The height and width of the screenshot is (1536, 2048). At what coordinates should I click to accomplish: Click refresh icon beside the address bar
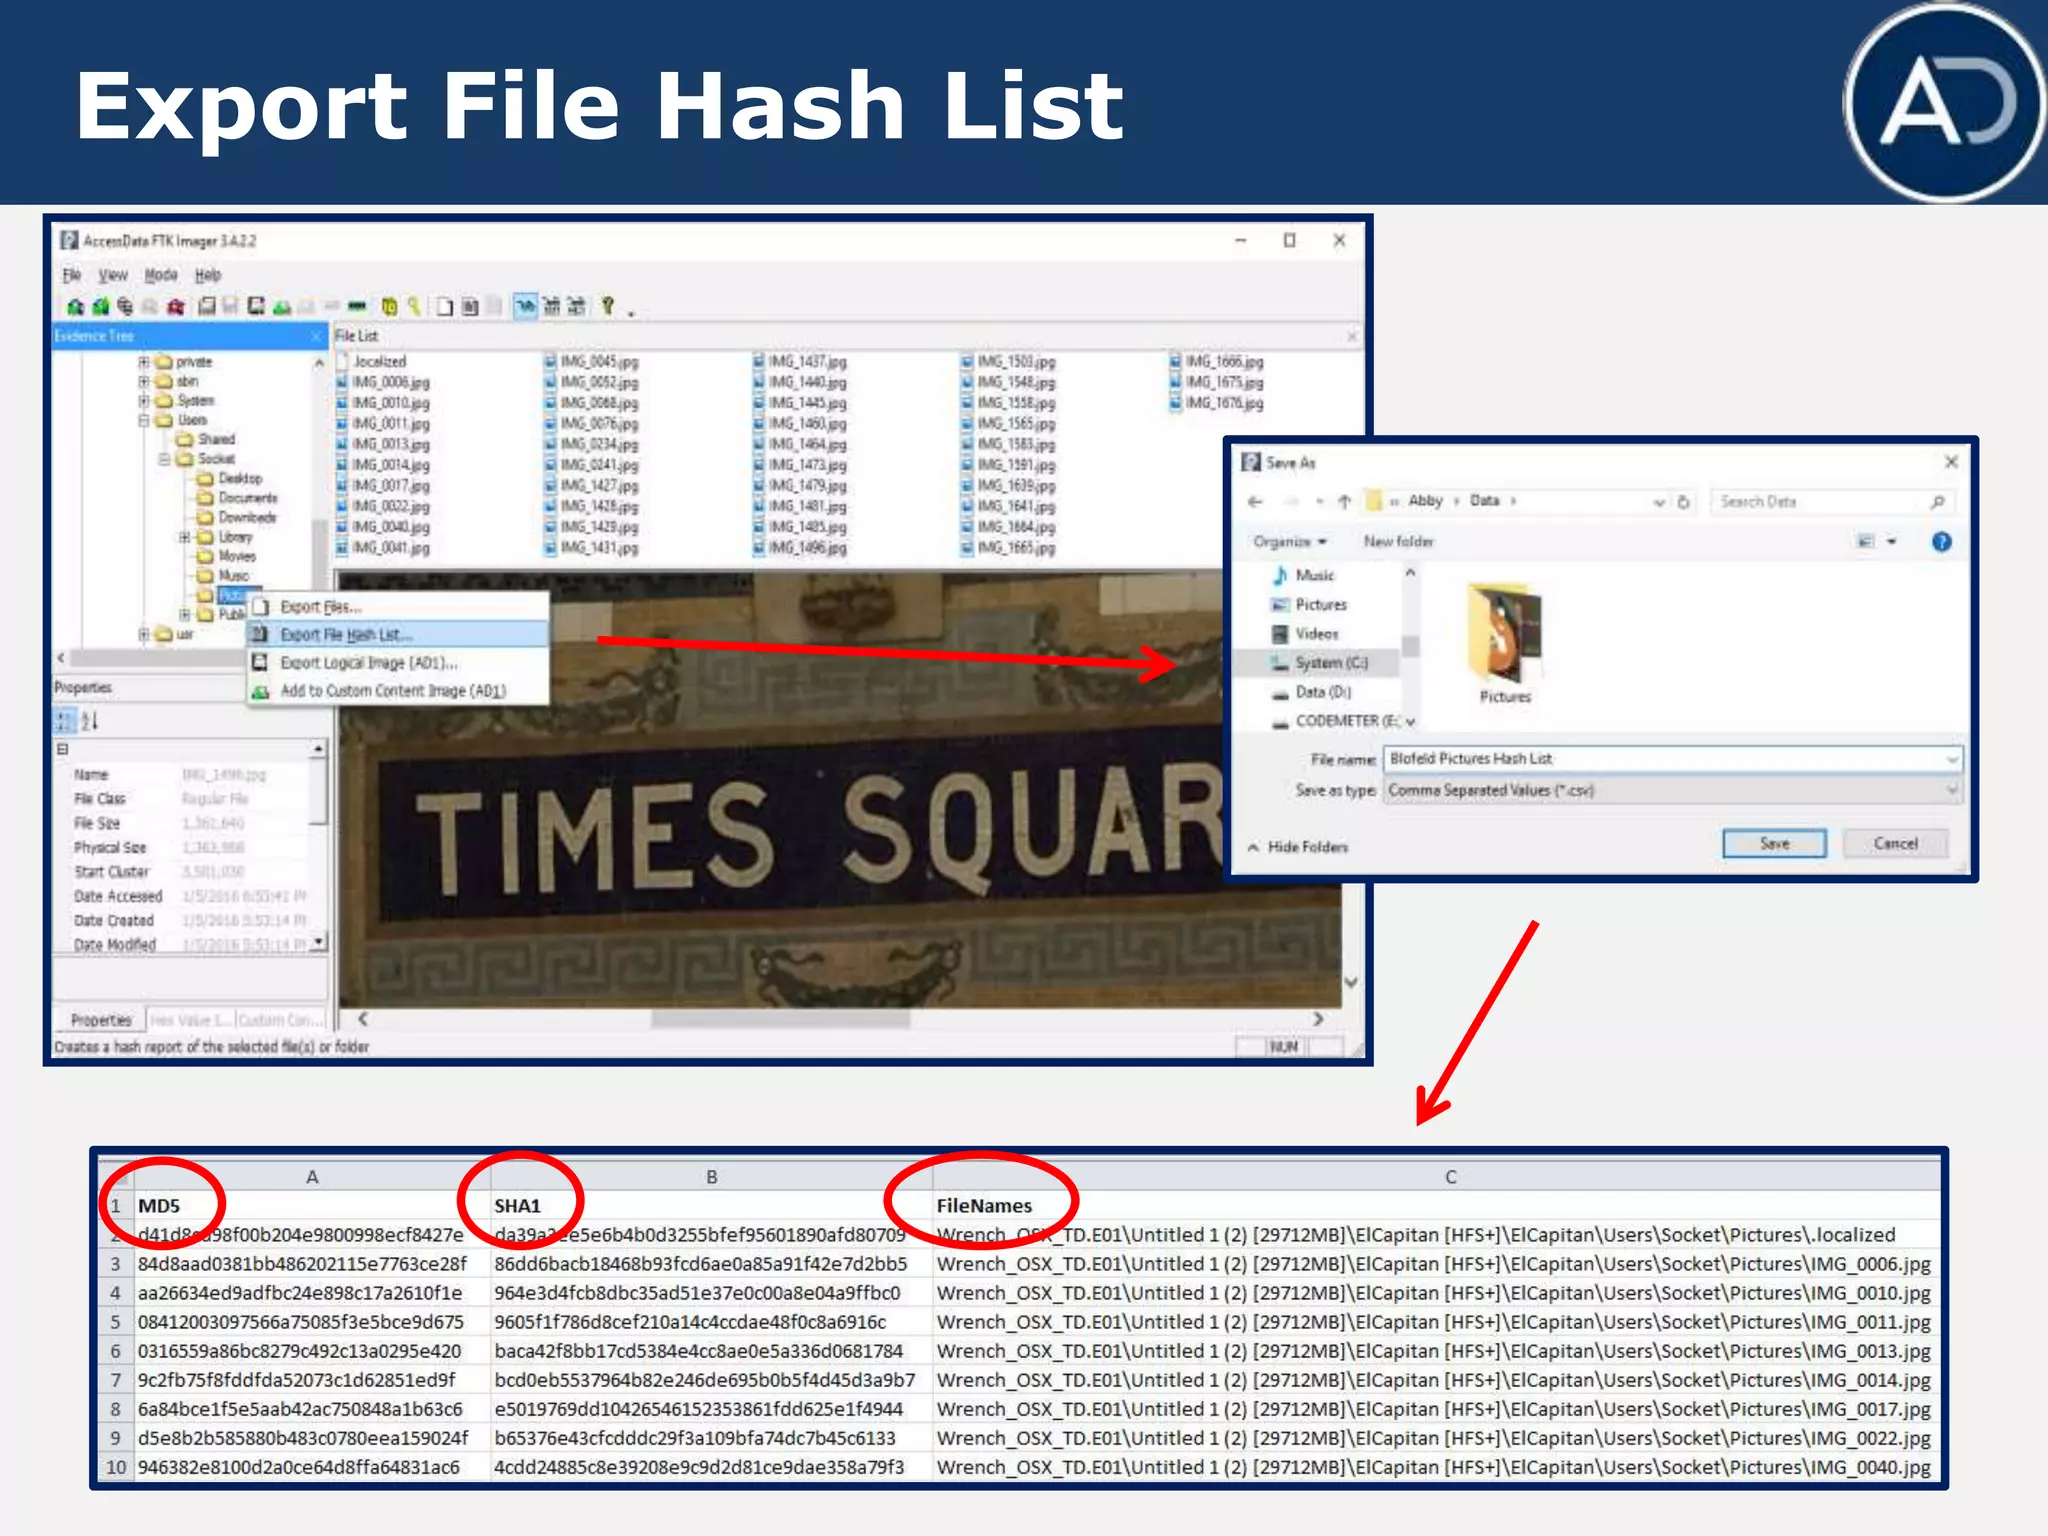tap(1684, 501)
